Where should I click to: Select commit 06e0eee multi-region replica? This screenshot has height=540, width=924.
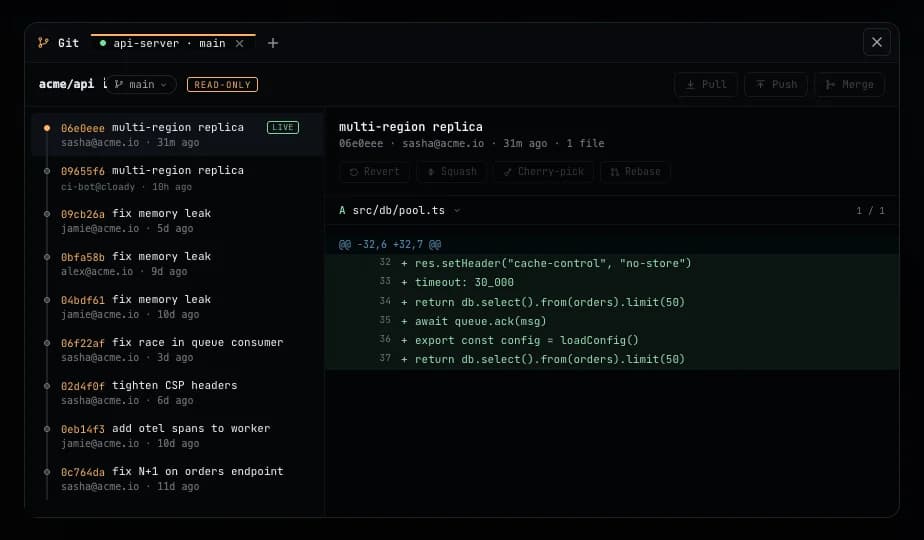coord(177,134)
